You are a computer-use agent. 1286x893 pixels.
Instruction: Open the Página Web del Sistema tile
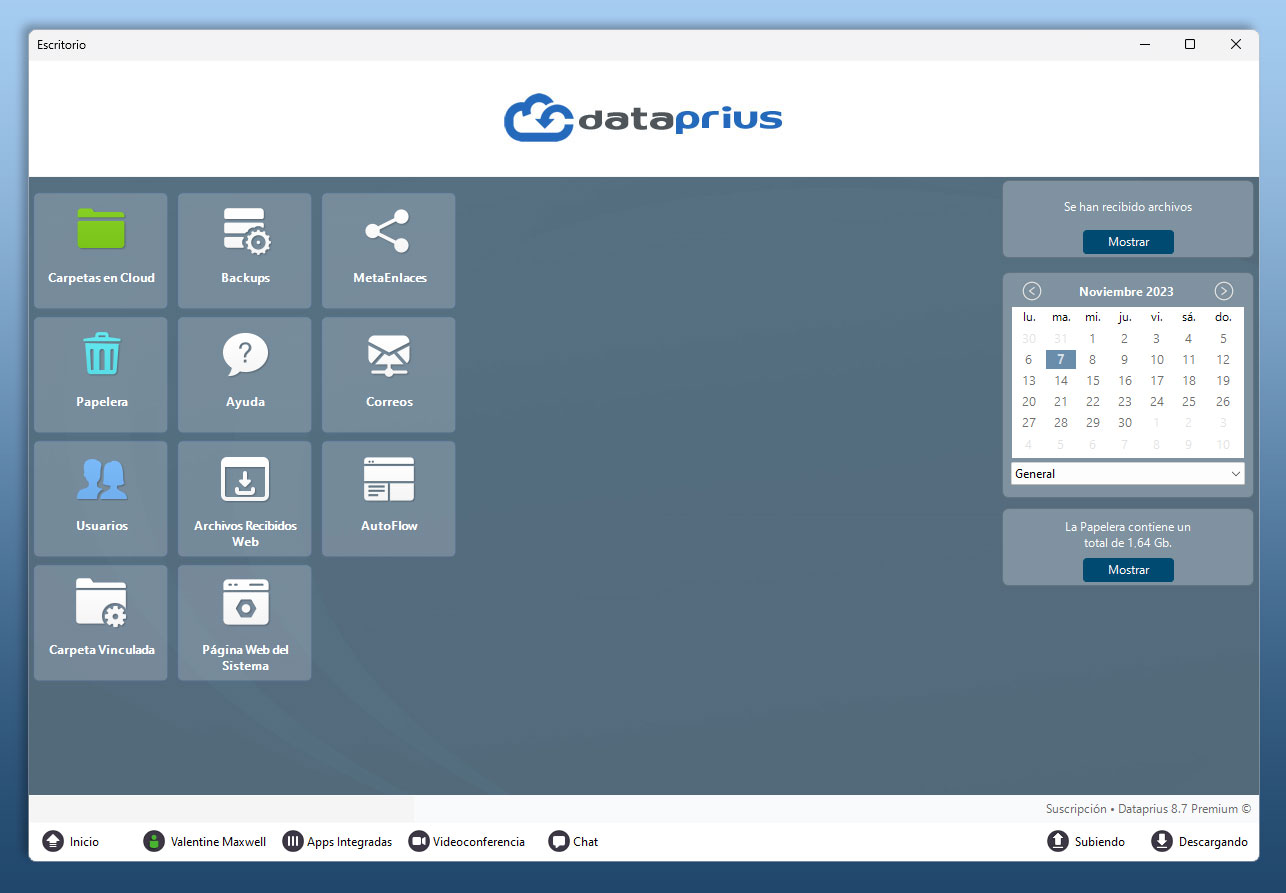click(245, 622)
